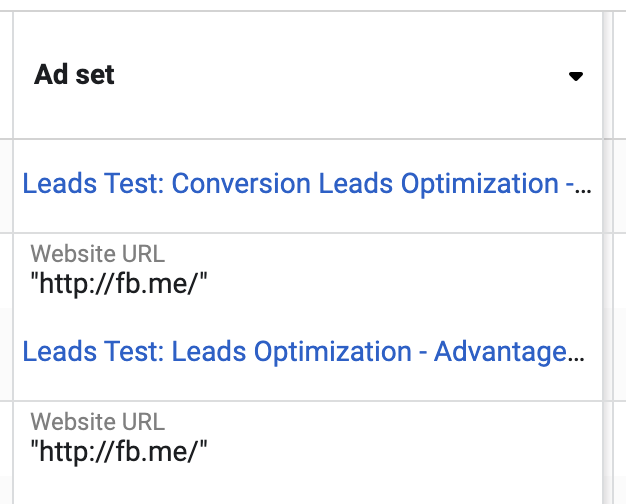Select the second "http://fb.me/" URL value

pos(119,452)
